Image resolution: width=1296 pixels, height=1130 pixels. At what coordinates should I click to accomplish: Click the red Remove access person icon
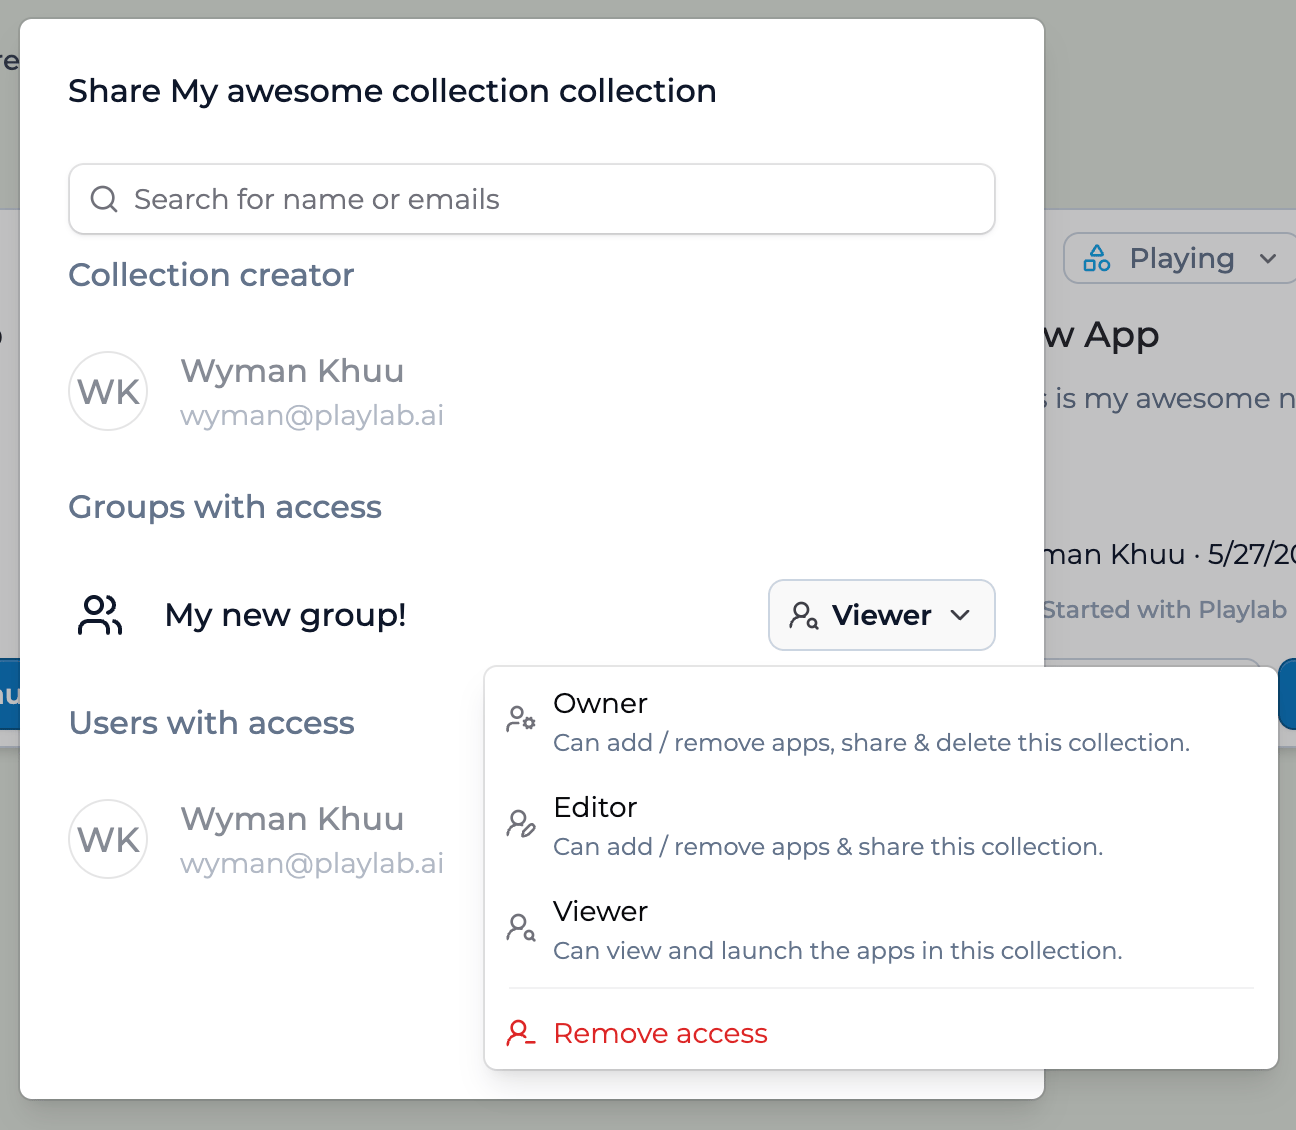coord(521,1033)
